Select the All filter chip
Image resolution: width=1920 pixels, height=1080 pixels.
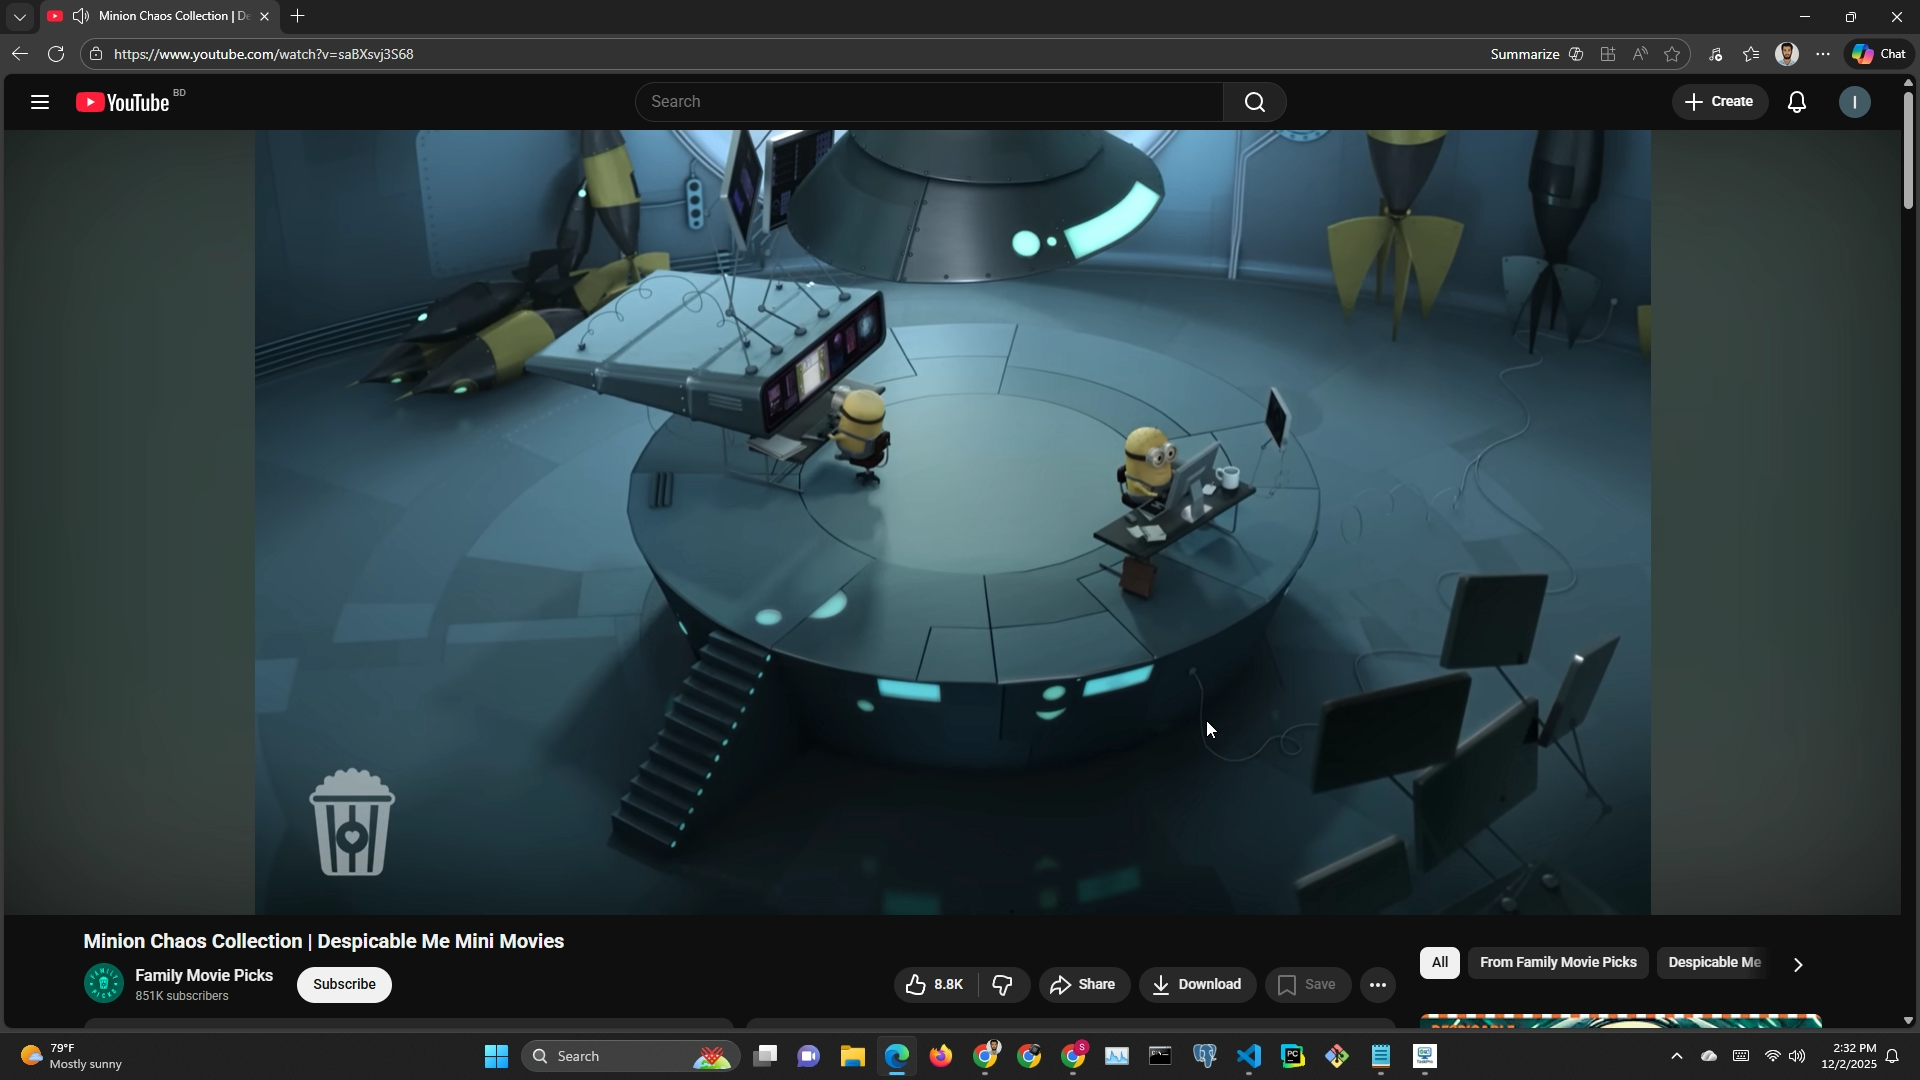(x=1439, y=963)
